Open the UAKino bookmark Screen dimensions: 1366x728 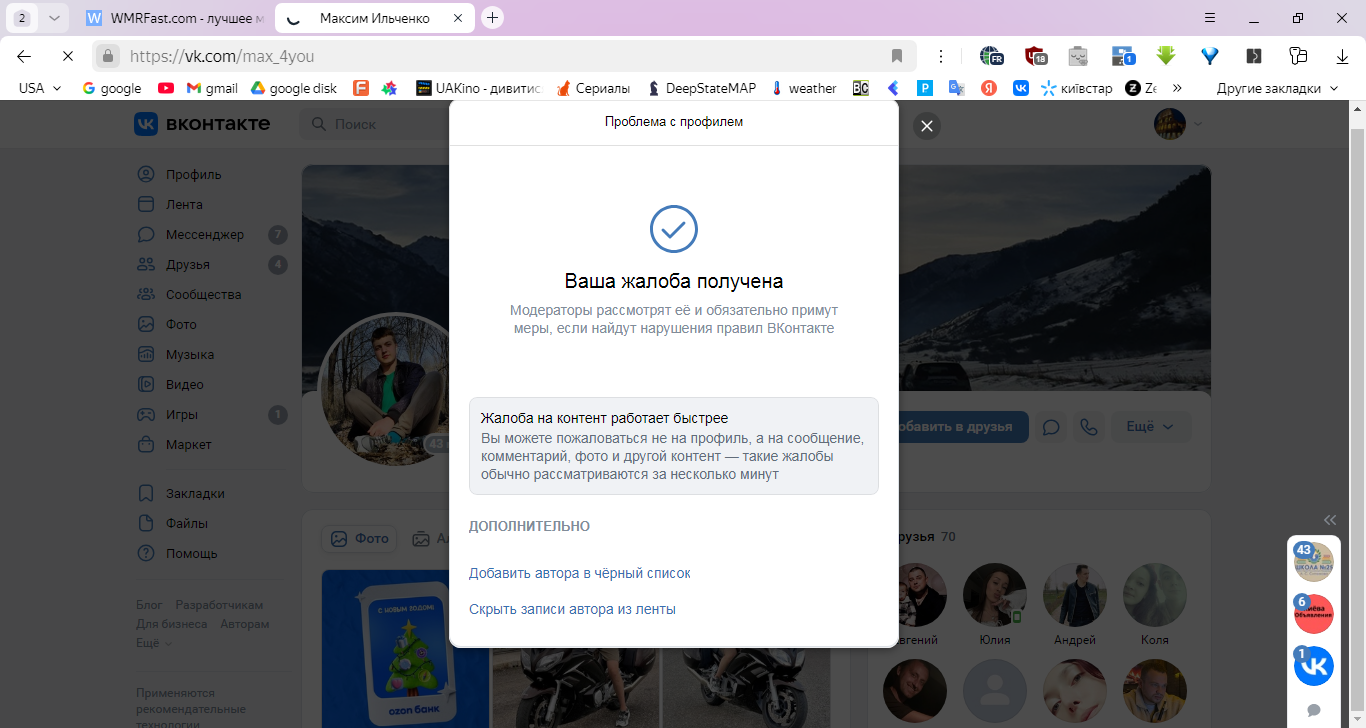coord(478,88)
